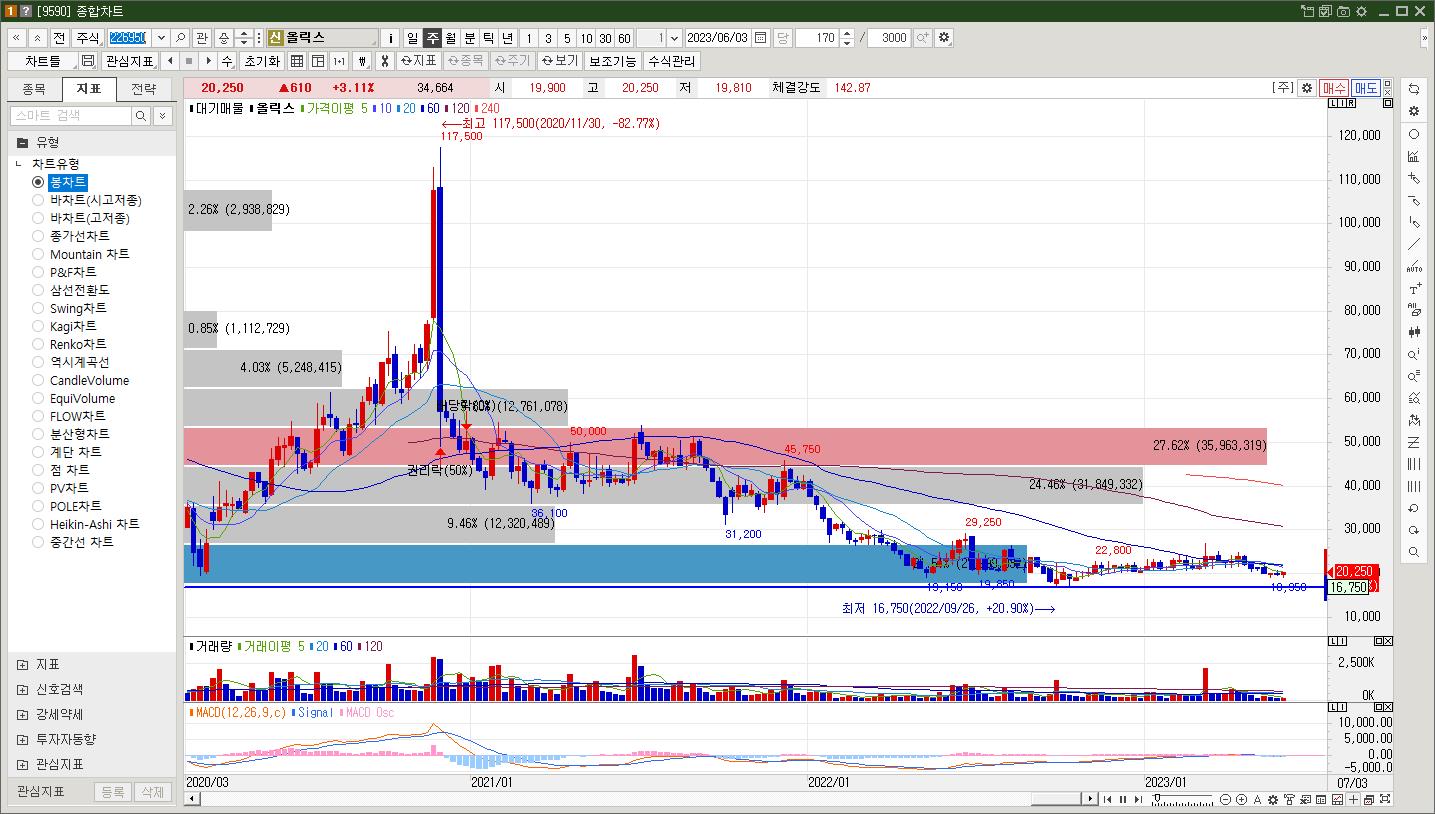Expand the 투자자동향 tree section

[22, 739]
